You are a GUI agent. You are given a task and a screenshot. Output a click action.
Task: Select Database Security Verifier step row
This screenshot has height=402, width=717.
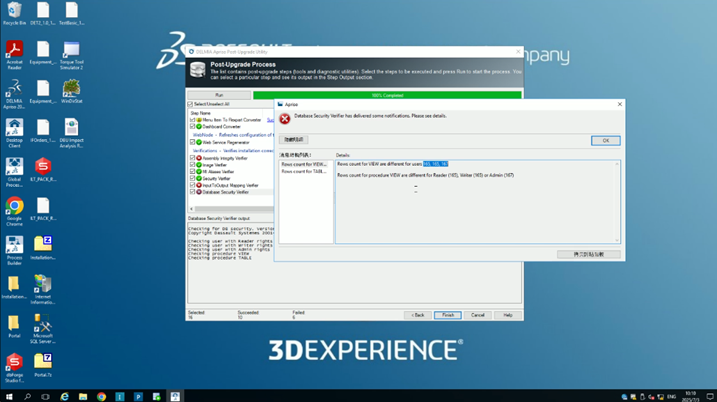tap(231, 192)
